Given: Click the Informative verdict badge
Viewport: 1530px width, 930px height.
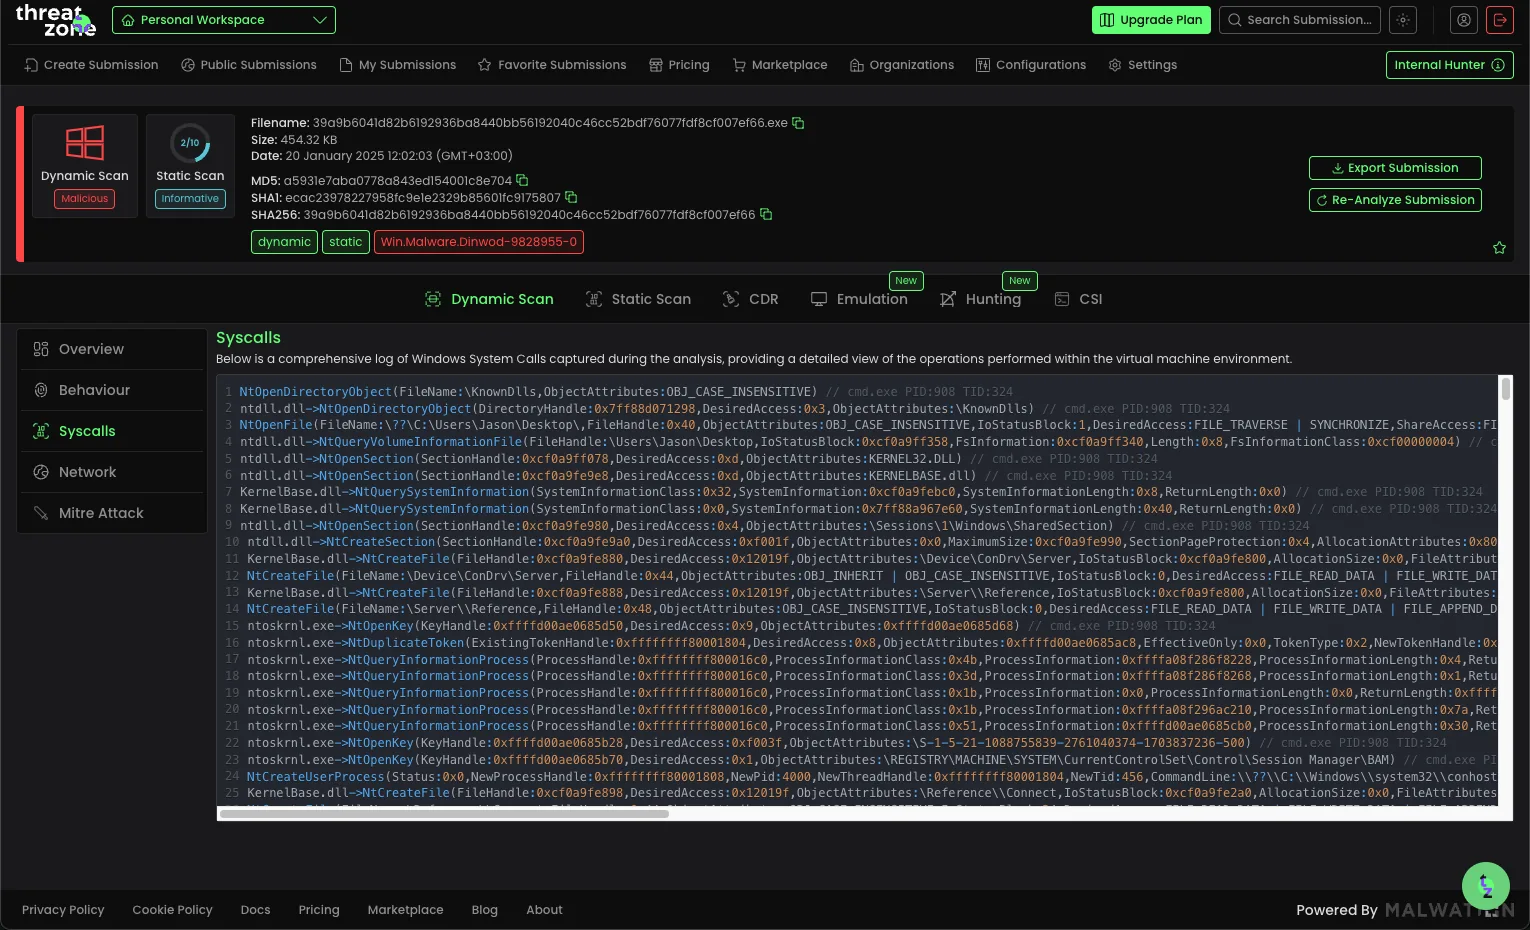Looking at the screenshot, I should point(190,199).
